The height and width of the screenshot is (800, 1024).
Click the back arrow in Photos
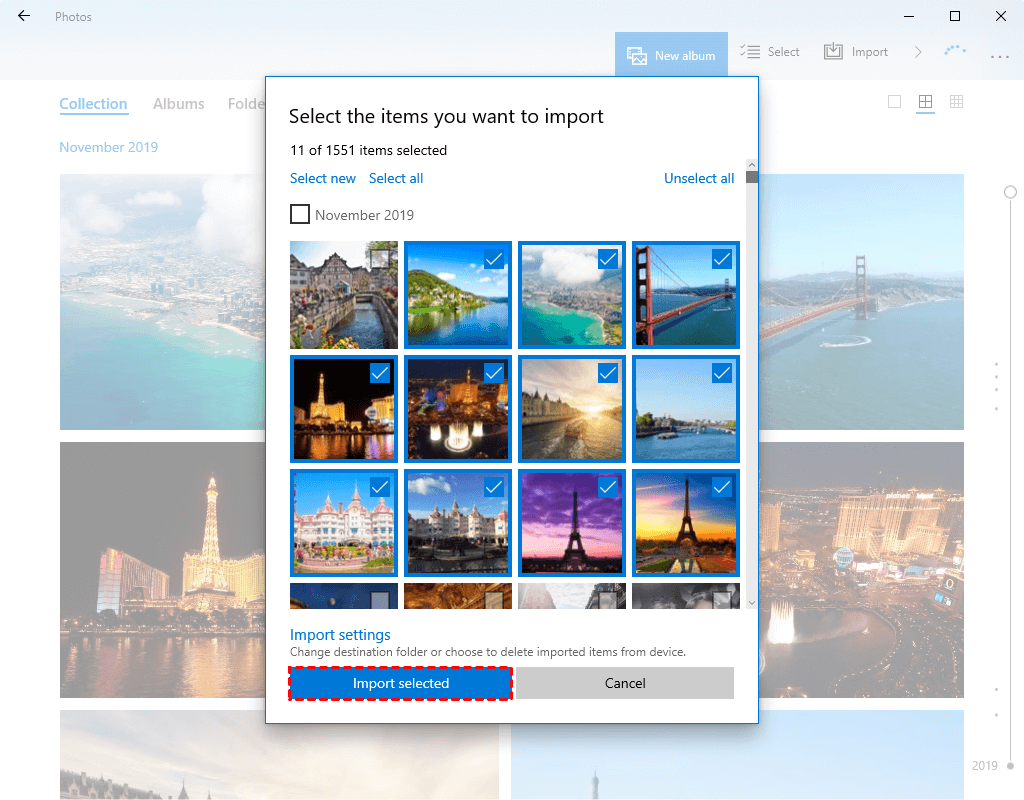(22, 16)
